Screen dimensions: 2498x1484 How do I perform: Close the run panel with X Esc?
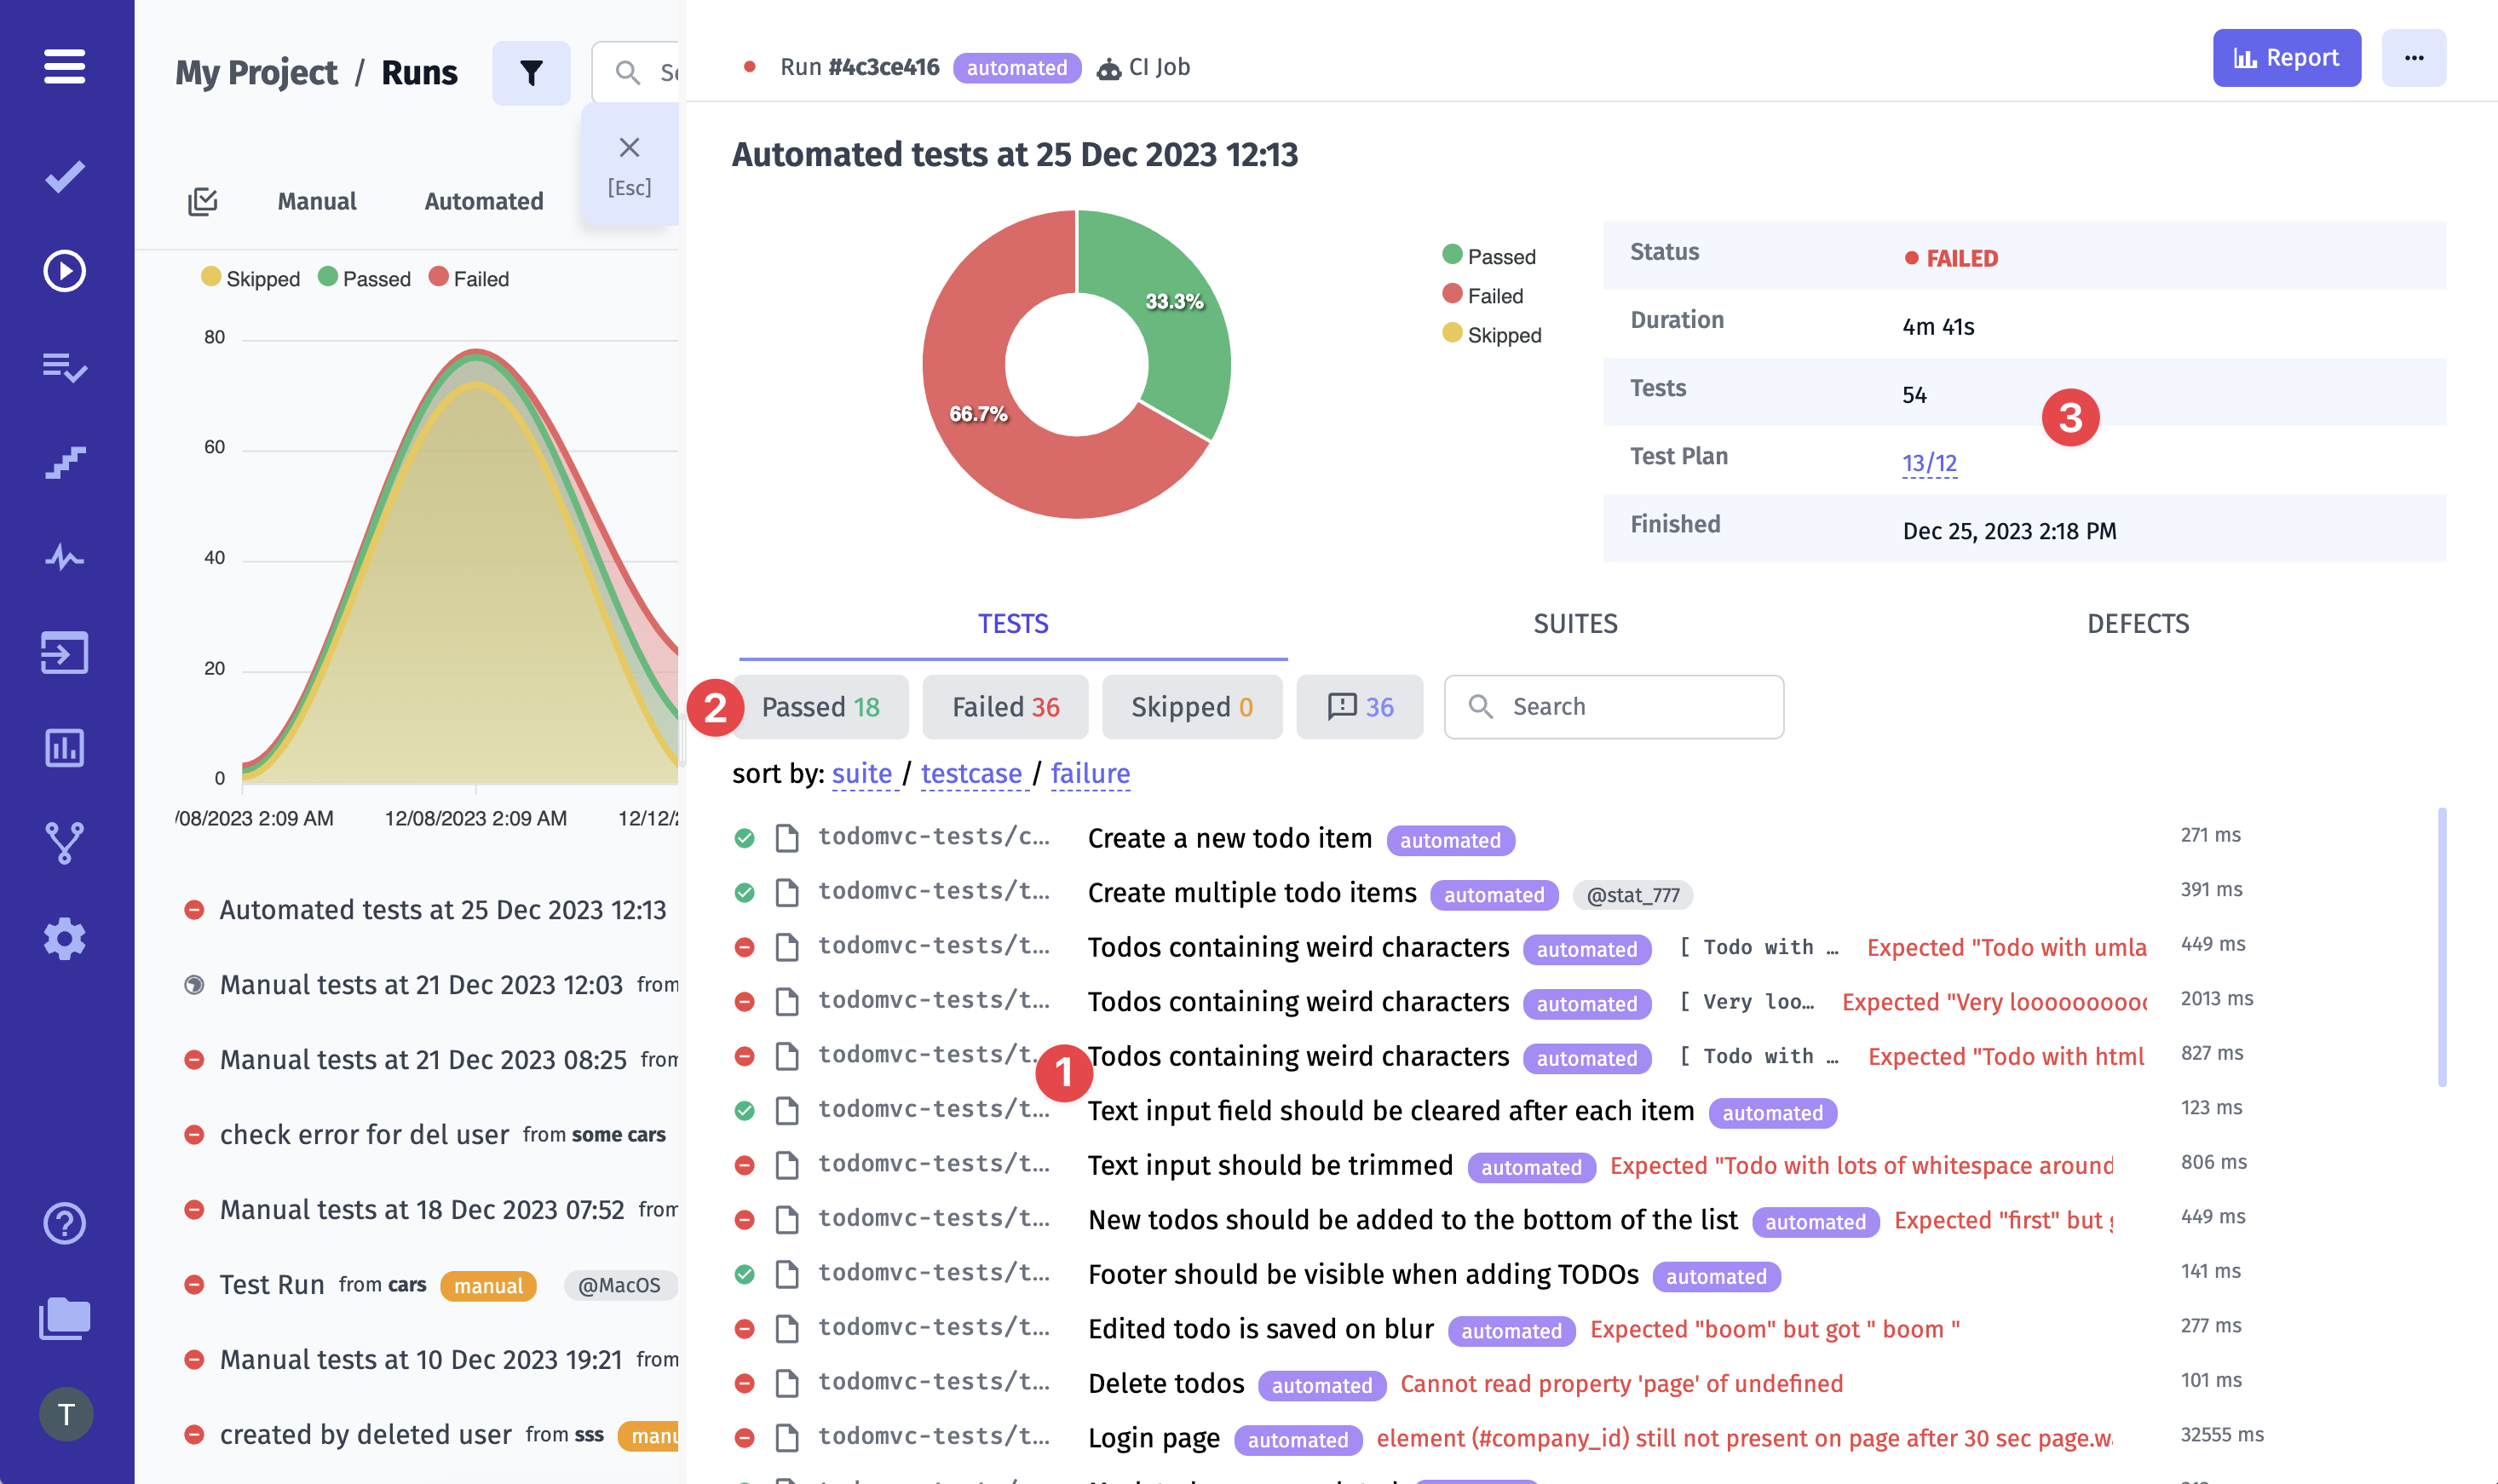(x=629, y=165)
